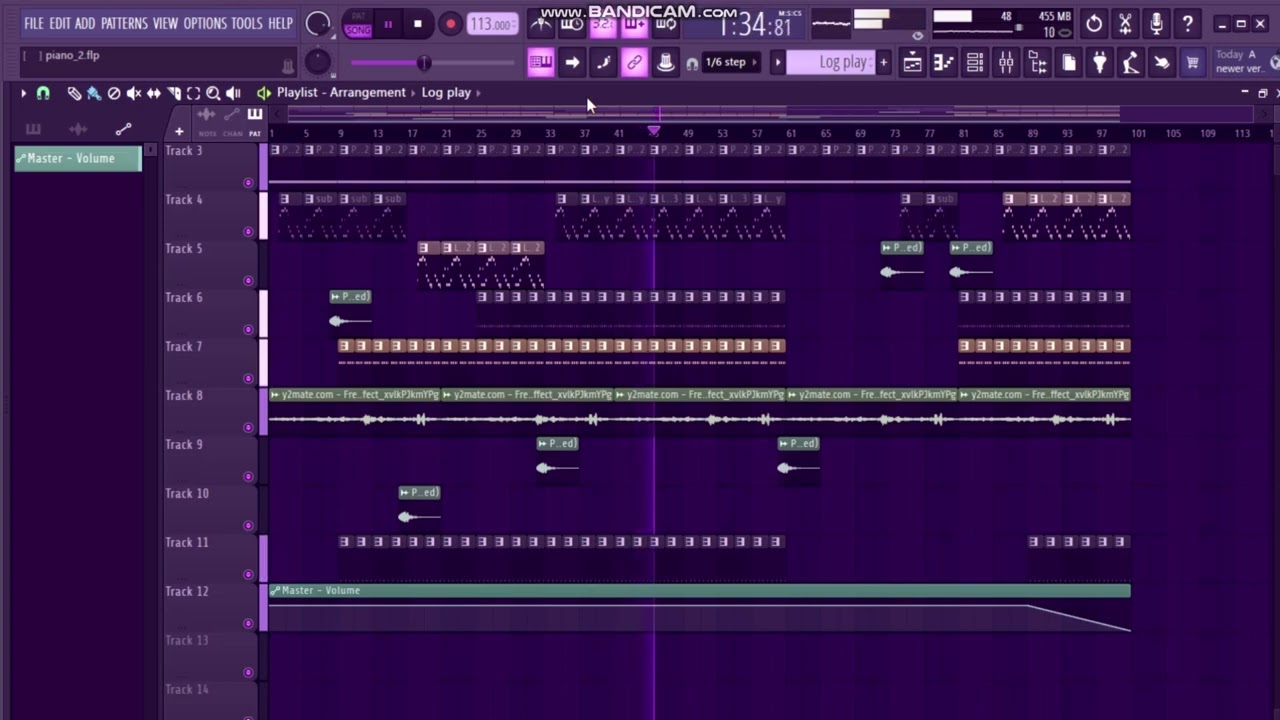Screen dimensions: 1280x720
Task: Open the ADD menu
Action: pos(85,23)
